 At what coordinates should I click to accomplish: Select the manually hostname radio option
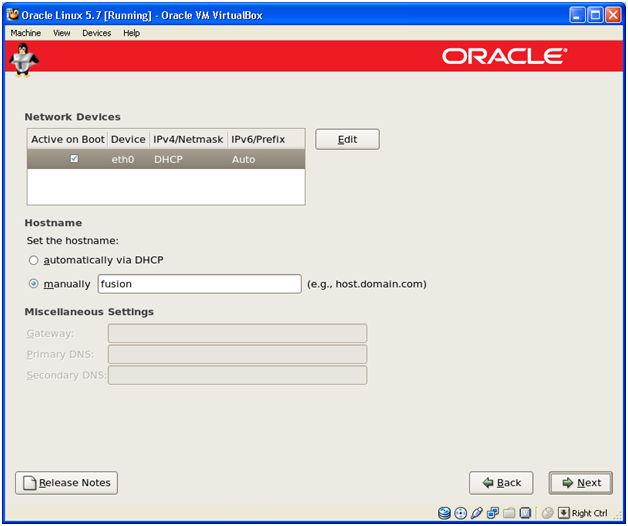tap(34, 284)
